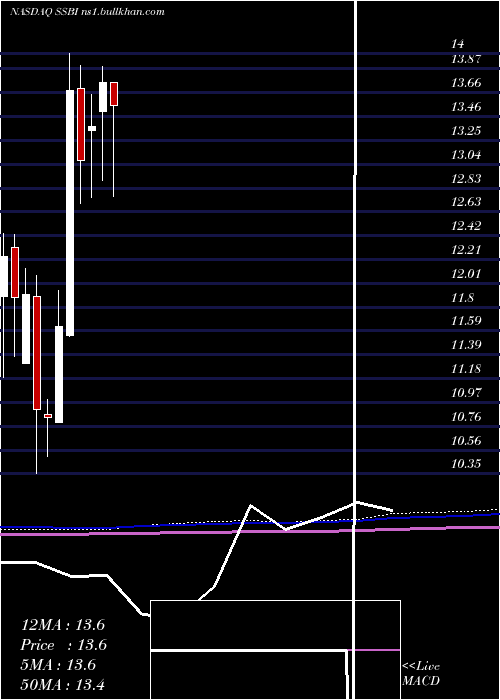Select the 11.39 price axis label
Viewport: 500px width, 700px height.
point(466,345)
